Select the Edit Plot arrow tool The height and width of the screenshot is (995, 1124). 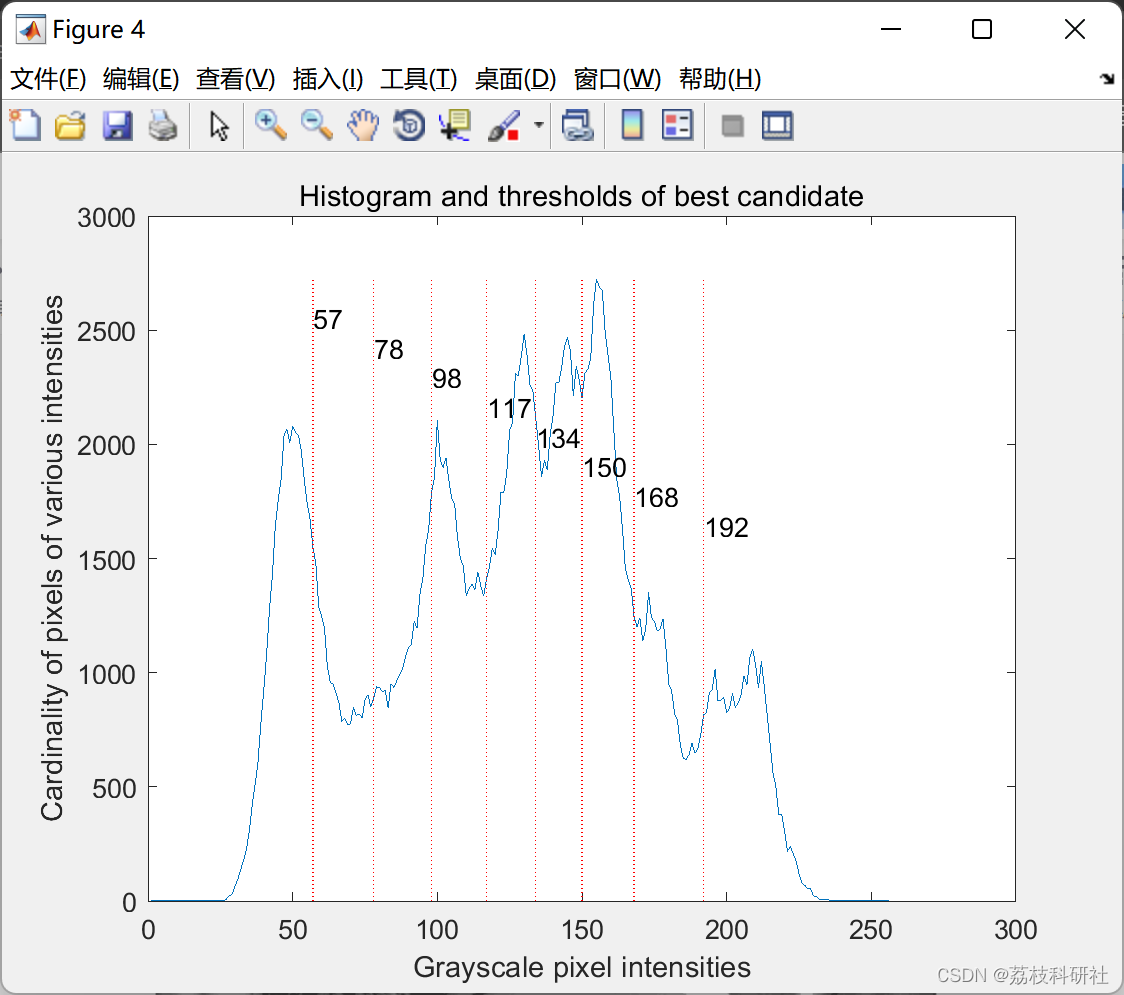click(219, 125)
